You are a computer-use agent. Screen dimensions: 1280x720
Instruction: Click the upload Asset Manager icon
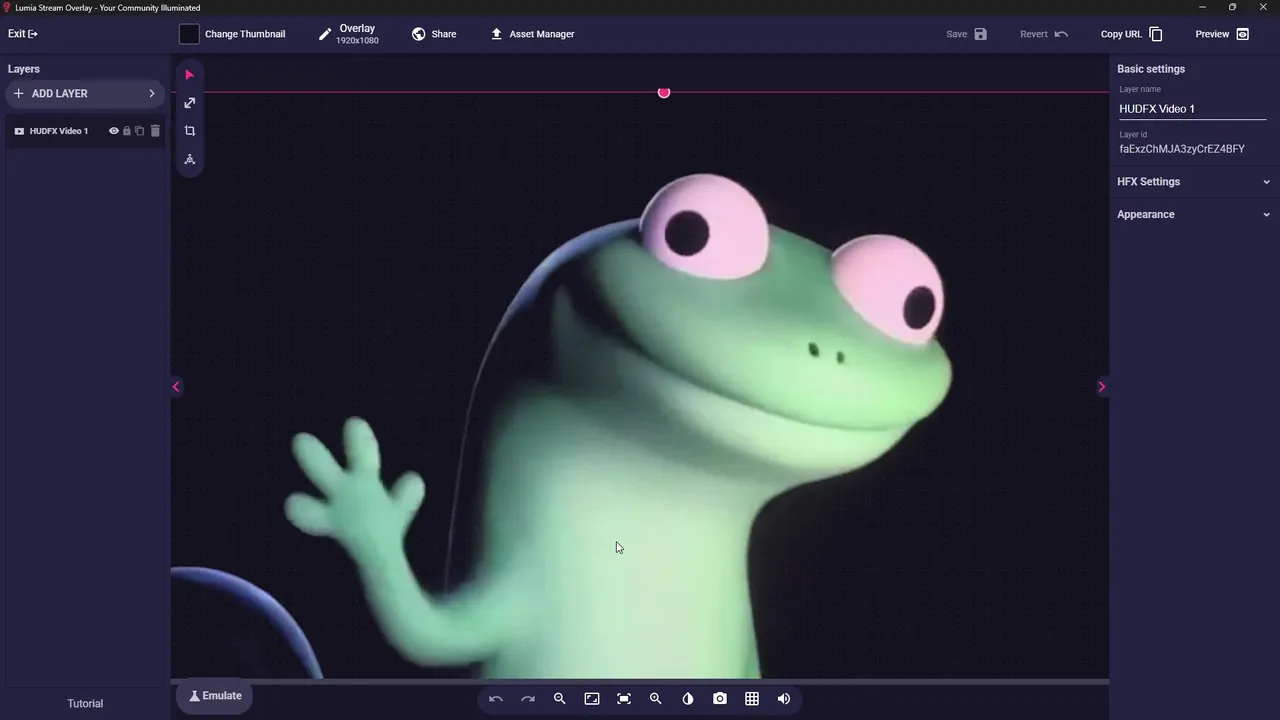tap(496, 34)
